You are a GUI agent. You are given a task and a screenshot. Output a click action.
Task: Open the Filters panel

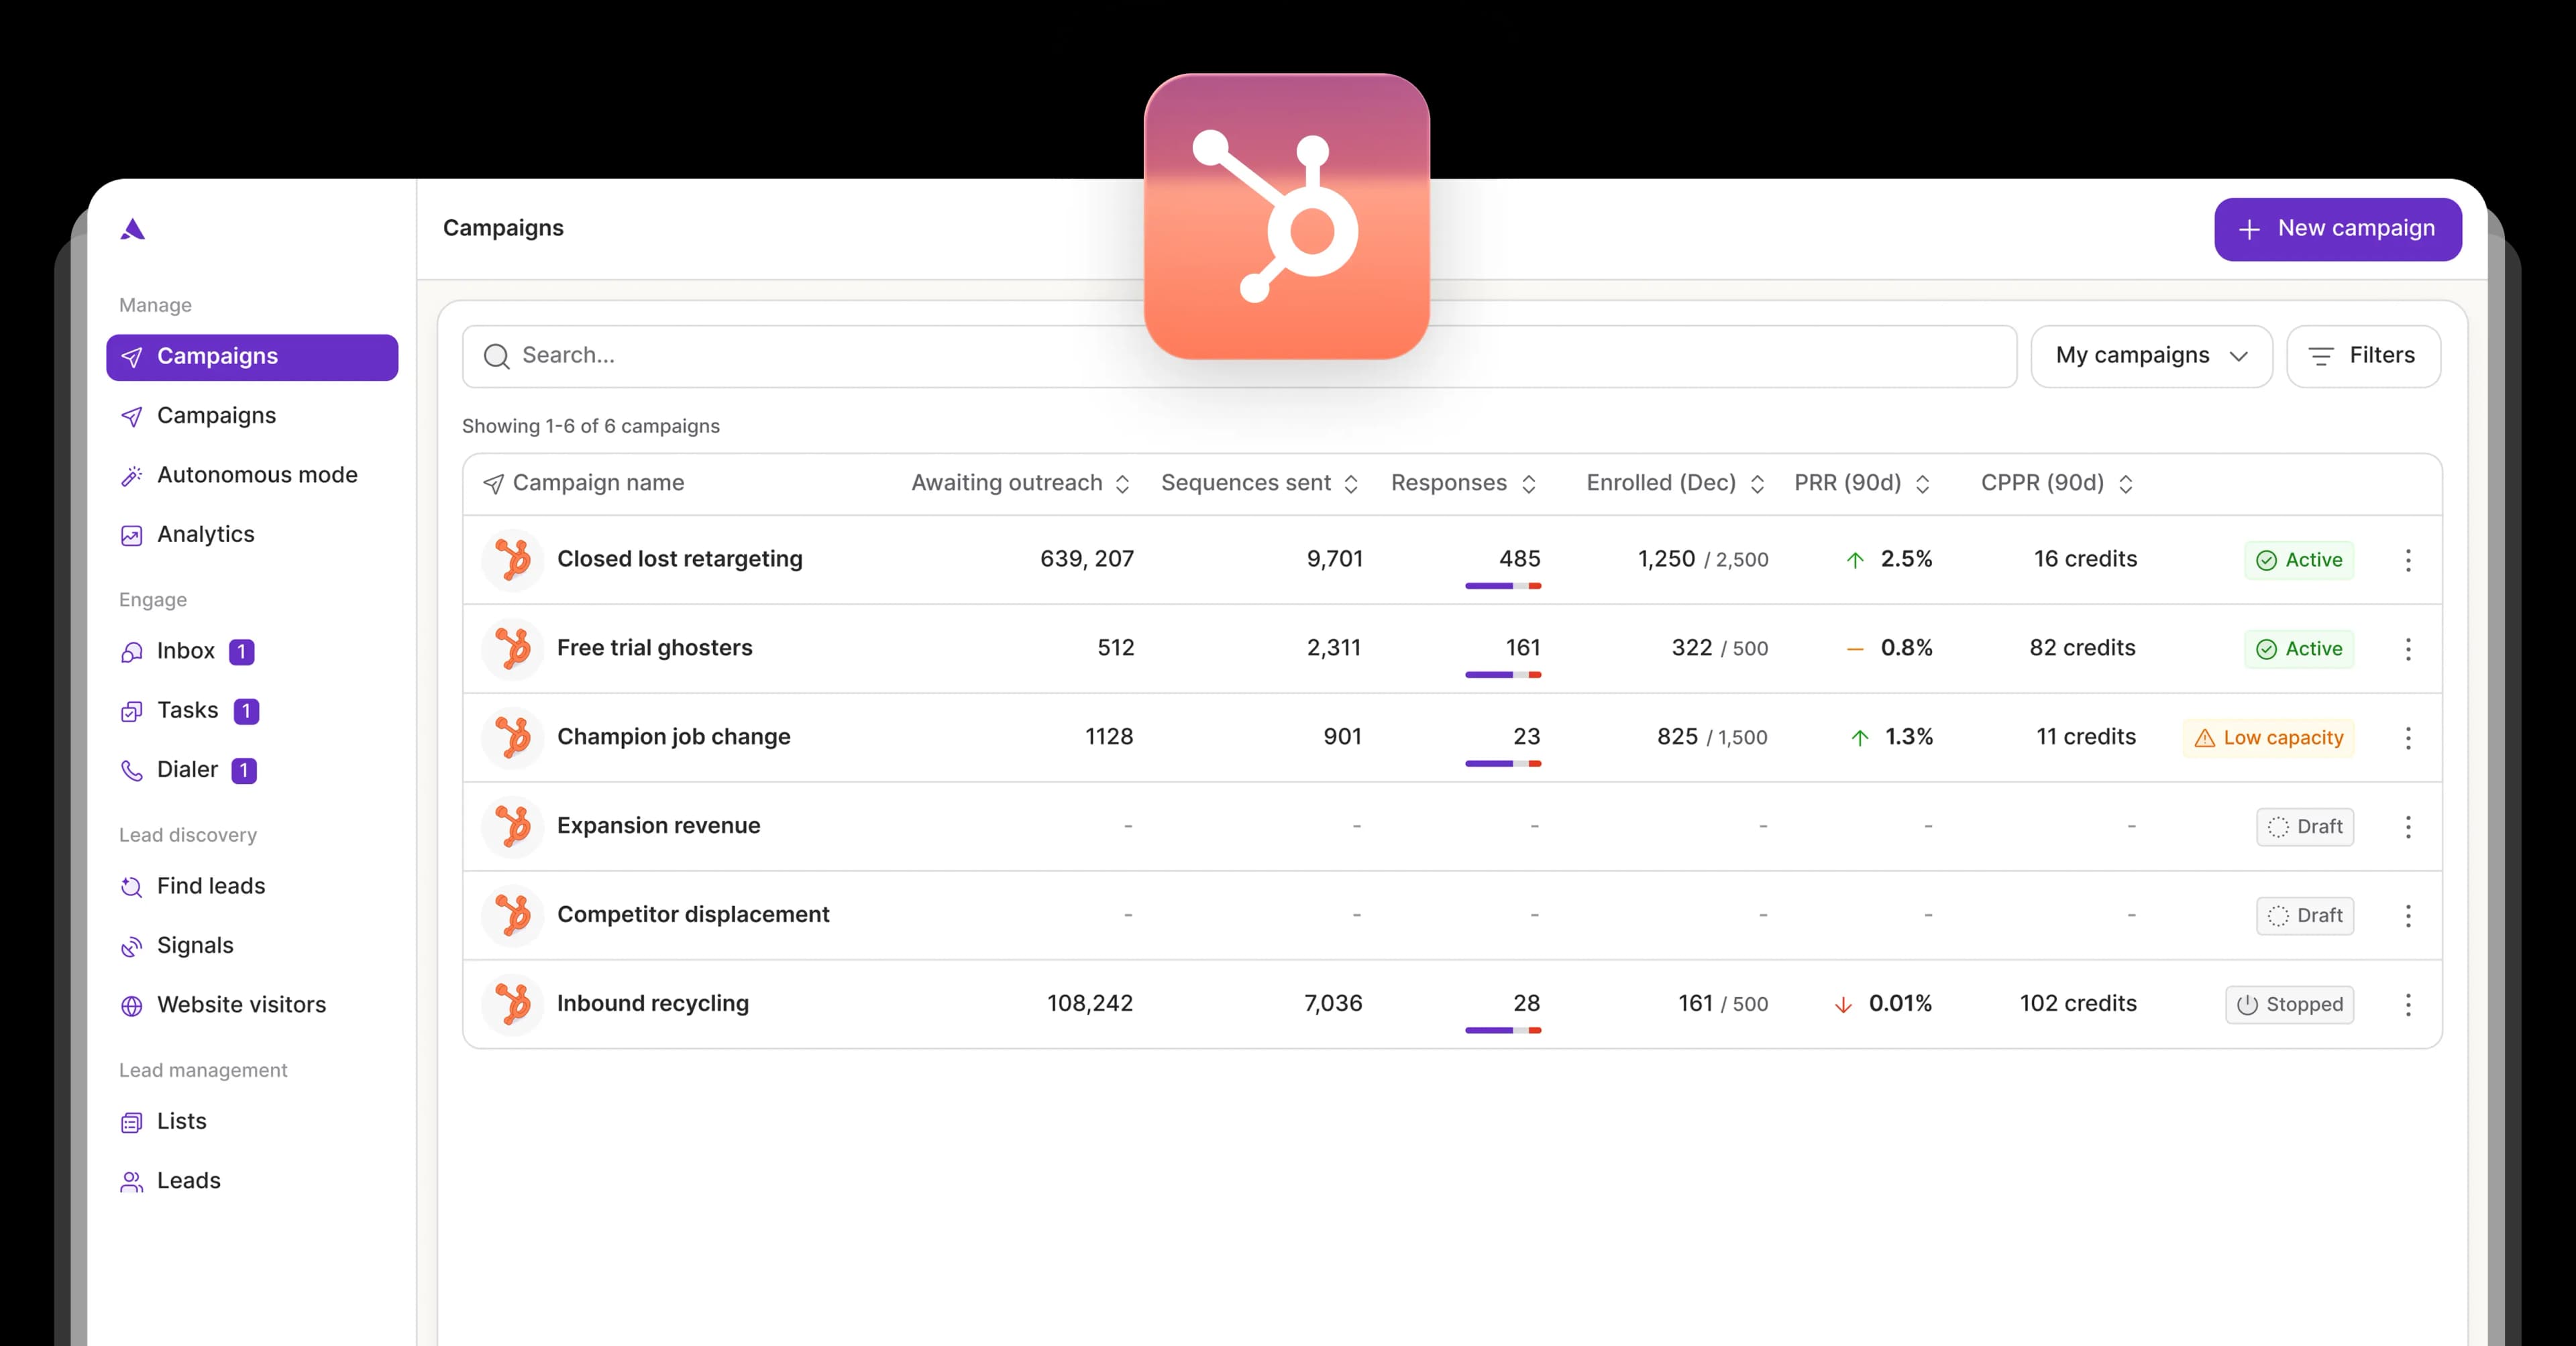tap(2363, 356)
